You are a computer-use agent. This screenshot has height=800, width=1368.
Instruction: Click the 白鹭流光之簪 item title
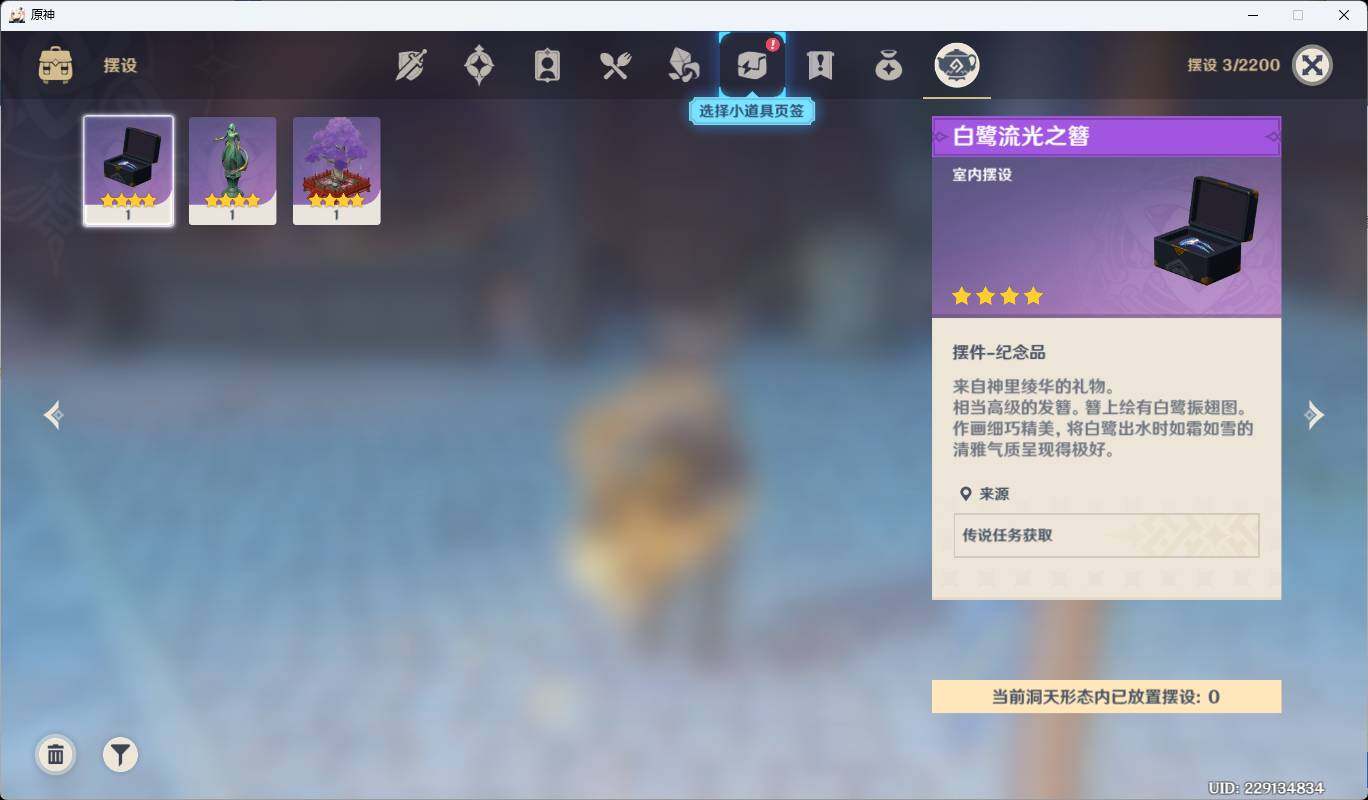[1020, 137]
